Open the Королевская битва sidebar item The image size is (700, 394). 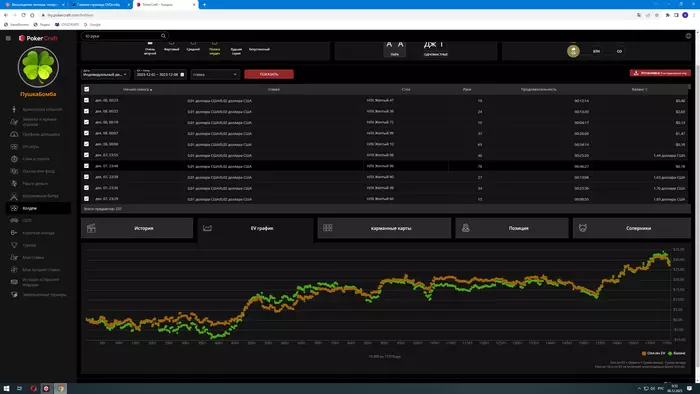coord(38,196)
